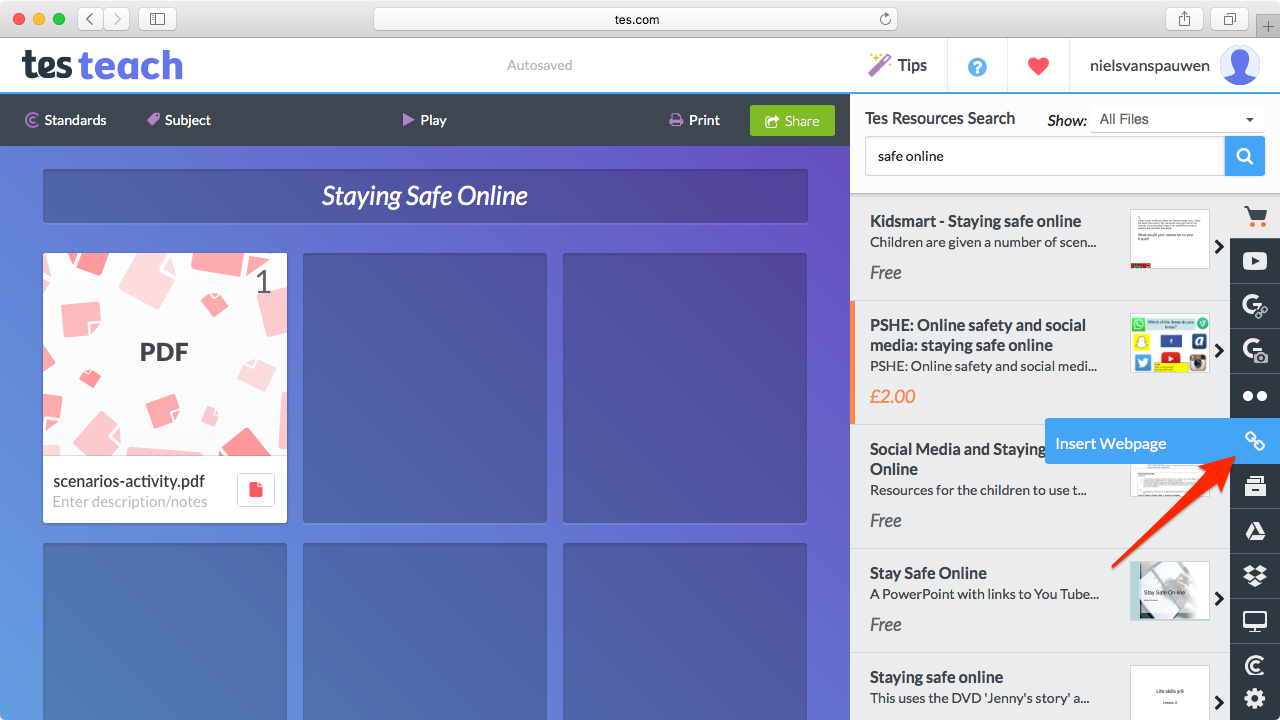This screenshot has width=1280, height=720.
Task: Start Play mode
Action: click(424, 120)
